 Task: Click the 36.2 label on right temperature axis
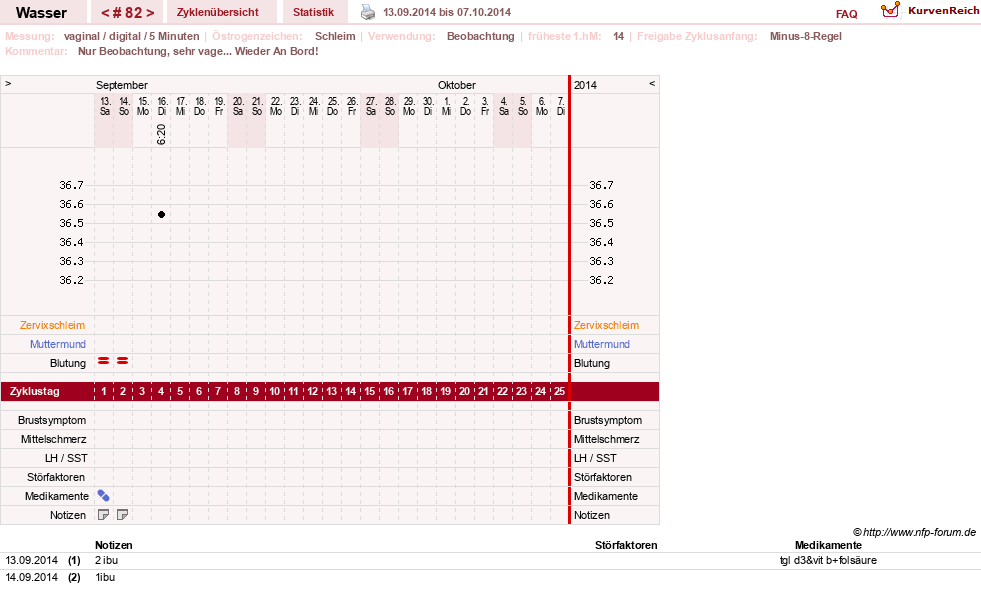[601, 280]
